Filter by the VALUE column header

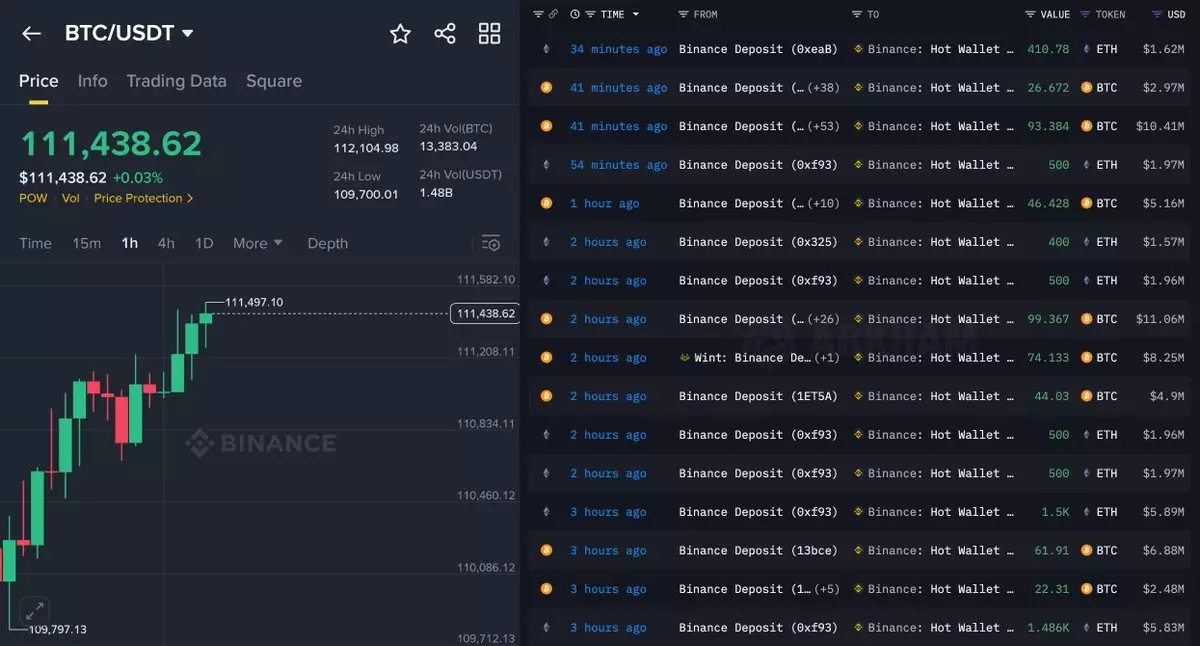tap(1047, 14)
